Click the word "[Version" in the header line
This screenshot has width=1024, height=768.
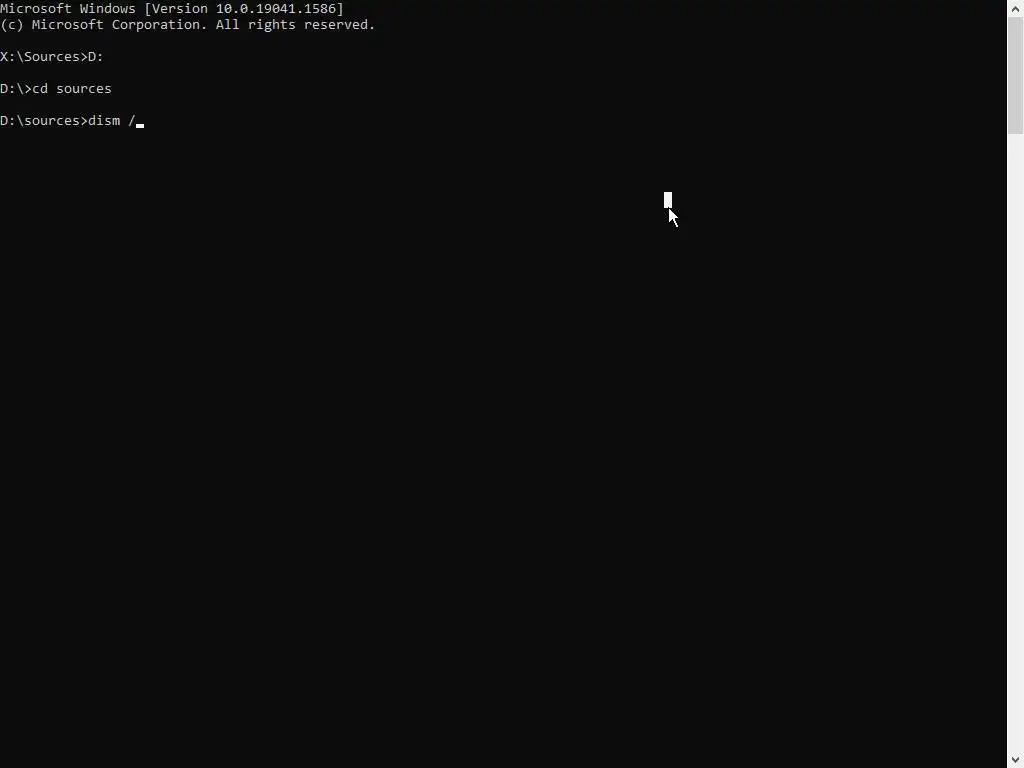[x=176, y=8]
